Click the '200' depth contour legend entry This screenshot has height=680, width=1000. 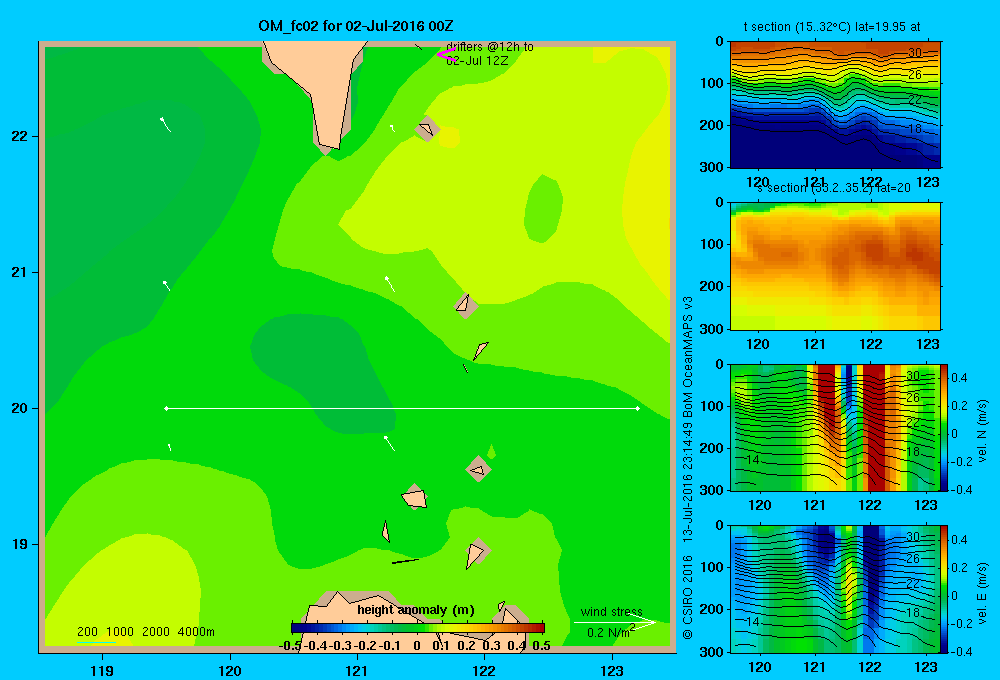click(x=87, y=632)
